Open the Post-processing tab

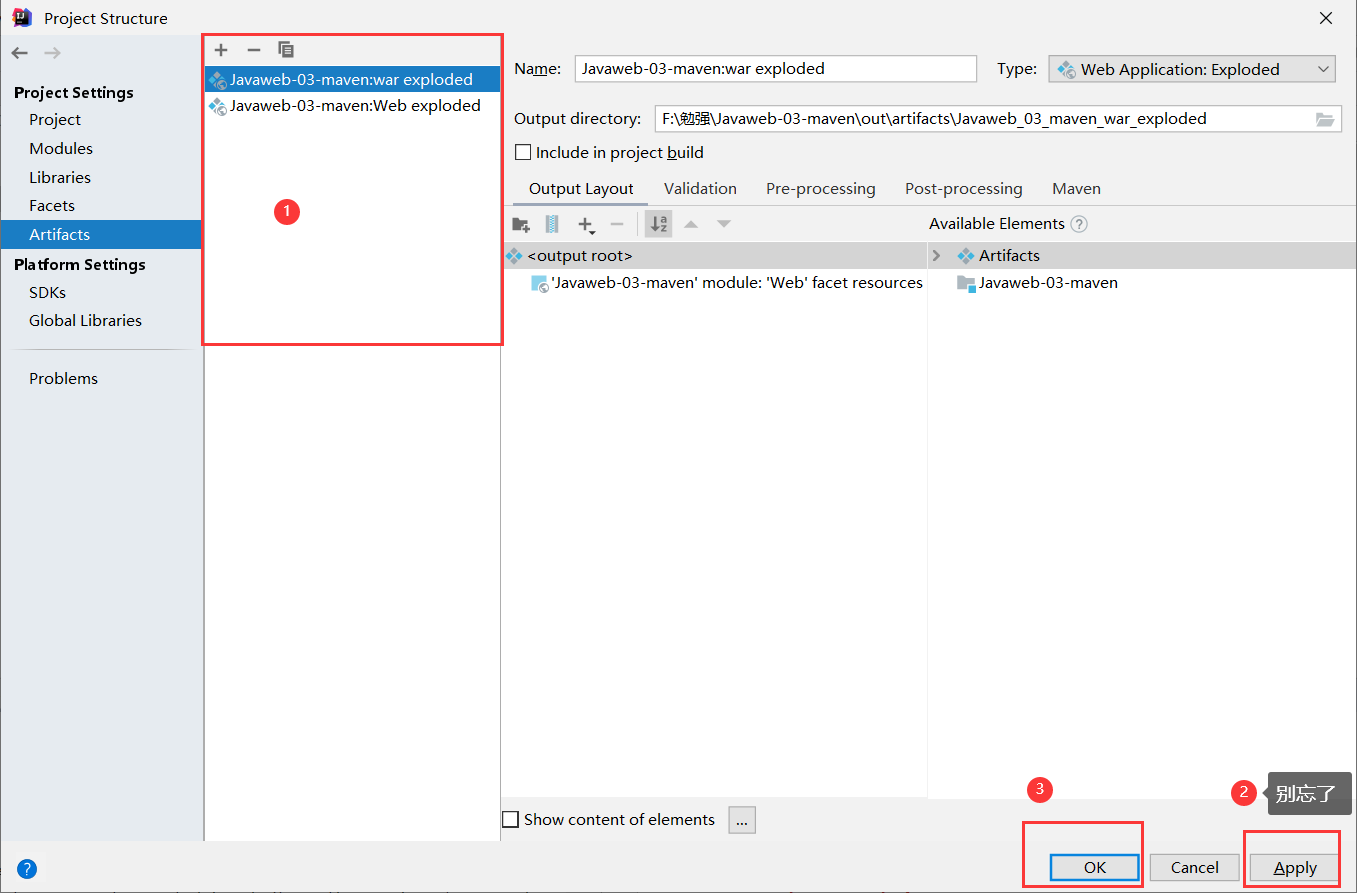pyautogui.click(x=964, y=189)
